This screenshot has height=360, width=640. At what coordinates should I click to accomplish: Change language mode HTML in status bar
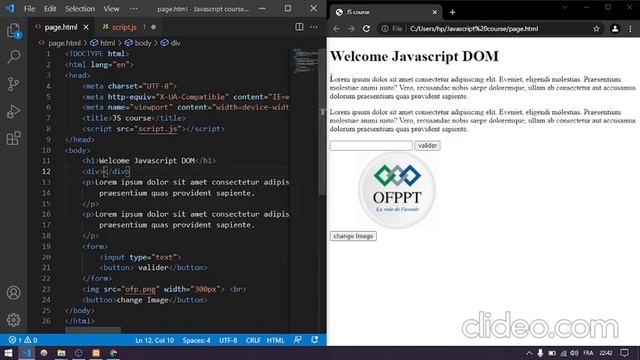276,340
